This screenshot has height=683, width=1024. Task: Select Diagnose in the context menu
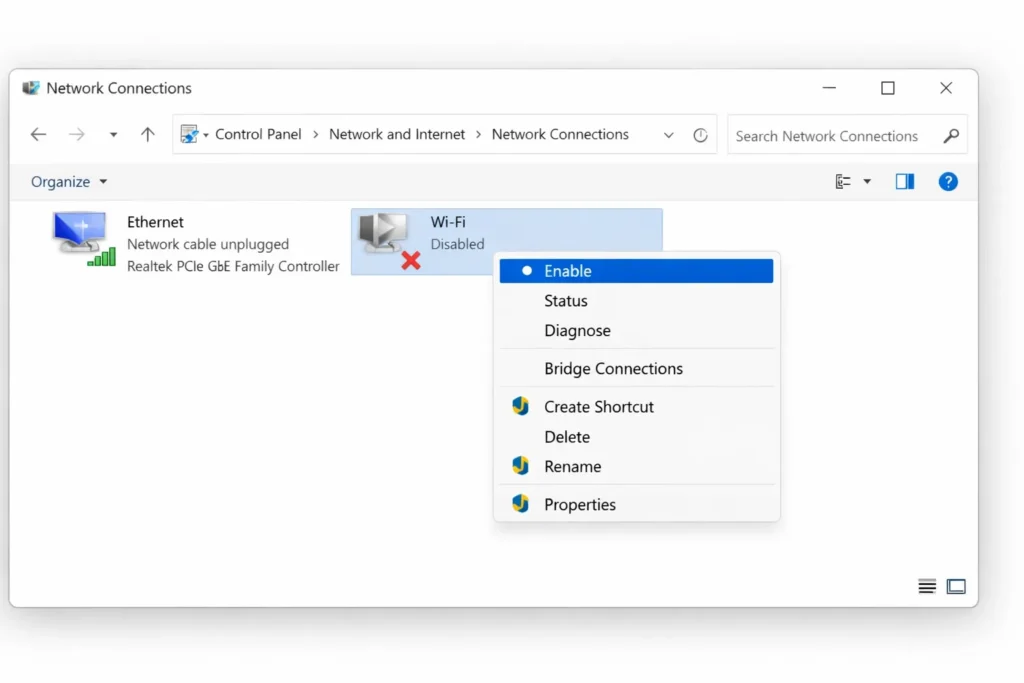pyautogui.click(x=577, y=331)
